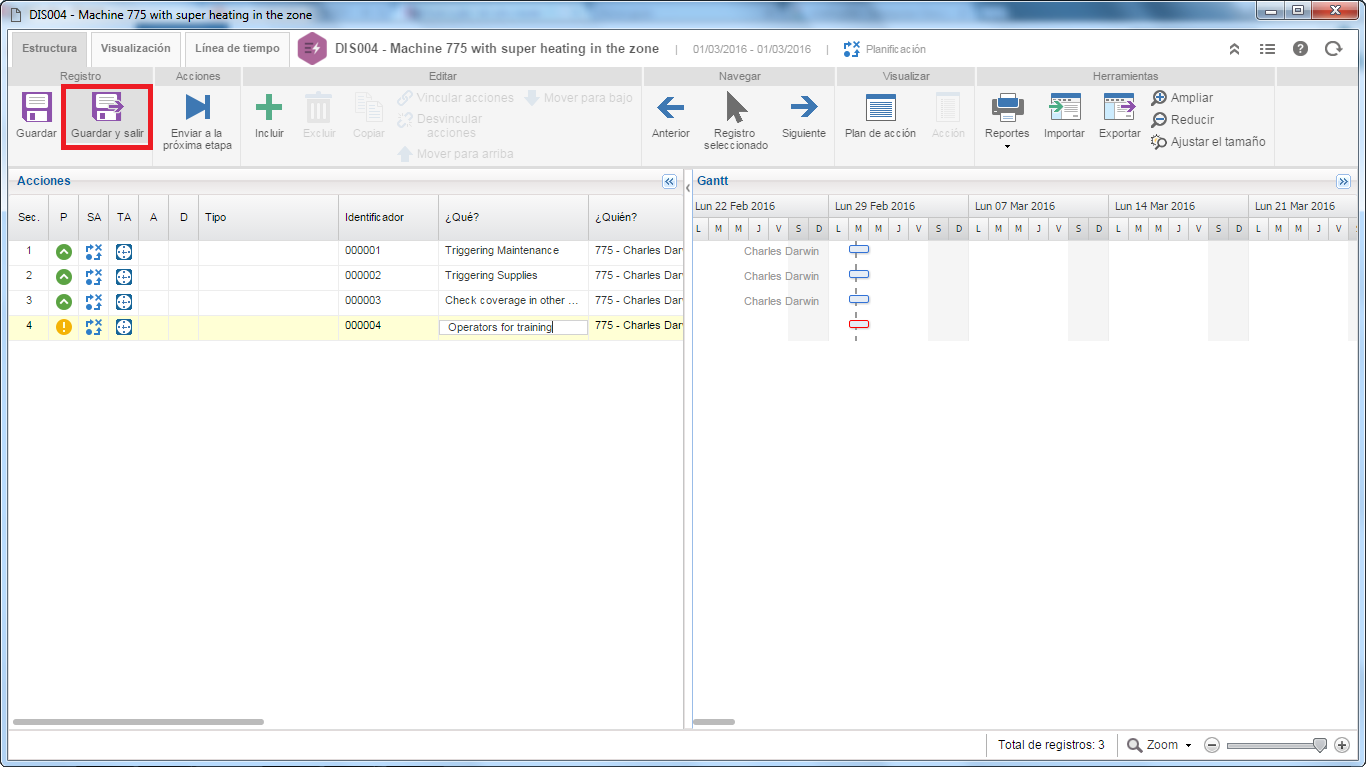Open the Importar tool
Image resolution: width=1366 pixels, height=767 pixels.
coord(1064,116)
